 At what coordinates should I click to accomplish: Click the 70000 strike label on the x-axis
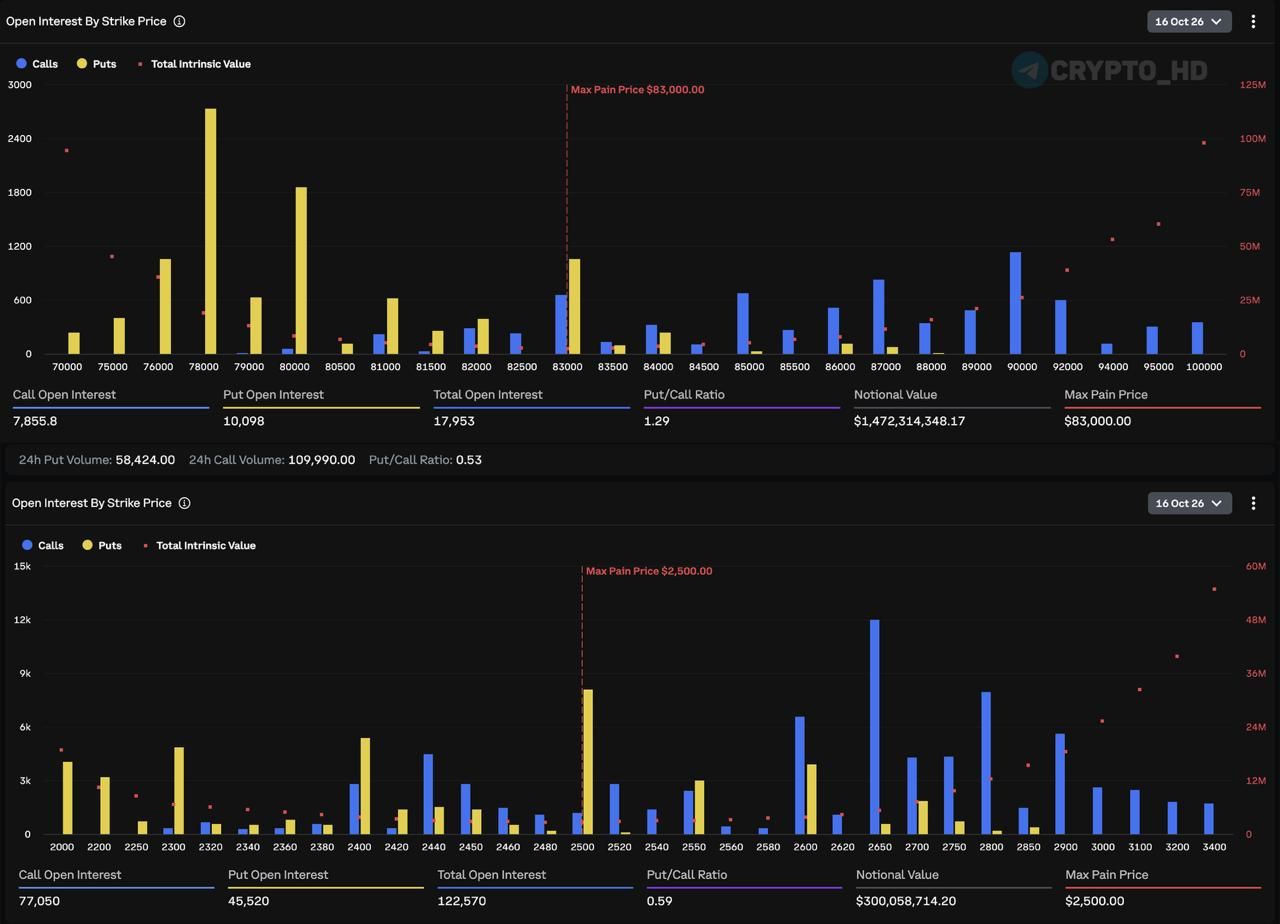[x=67, y=367]
